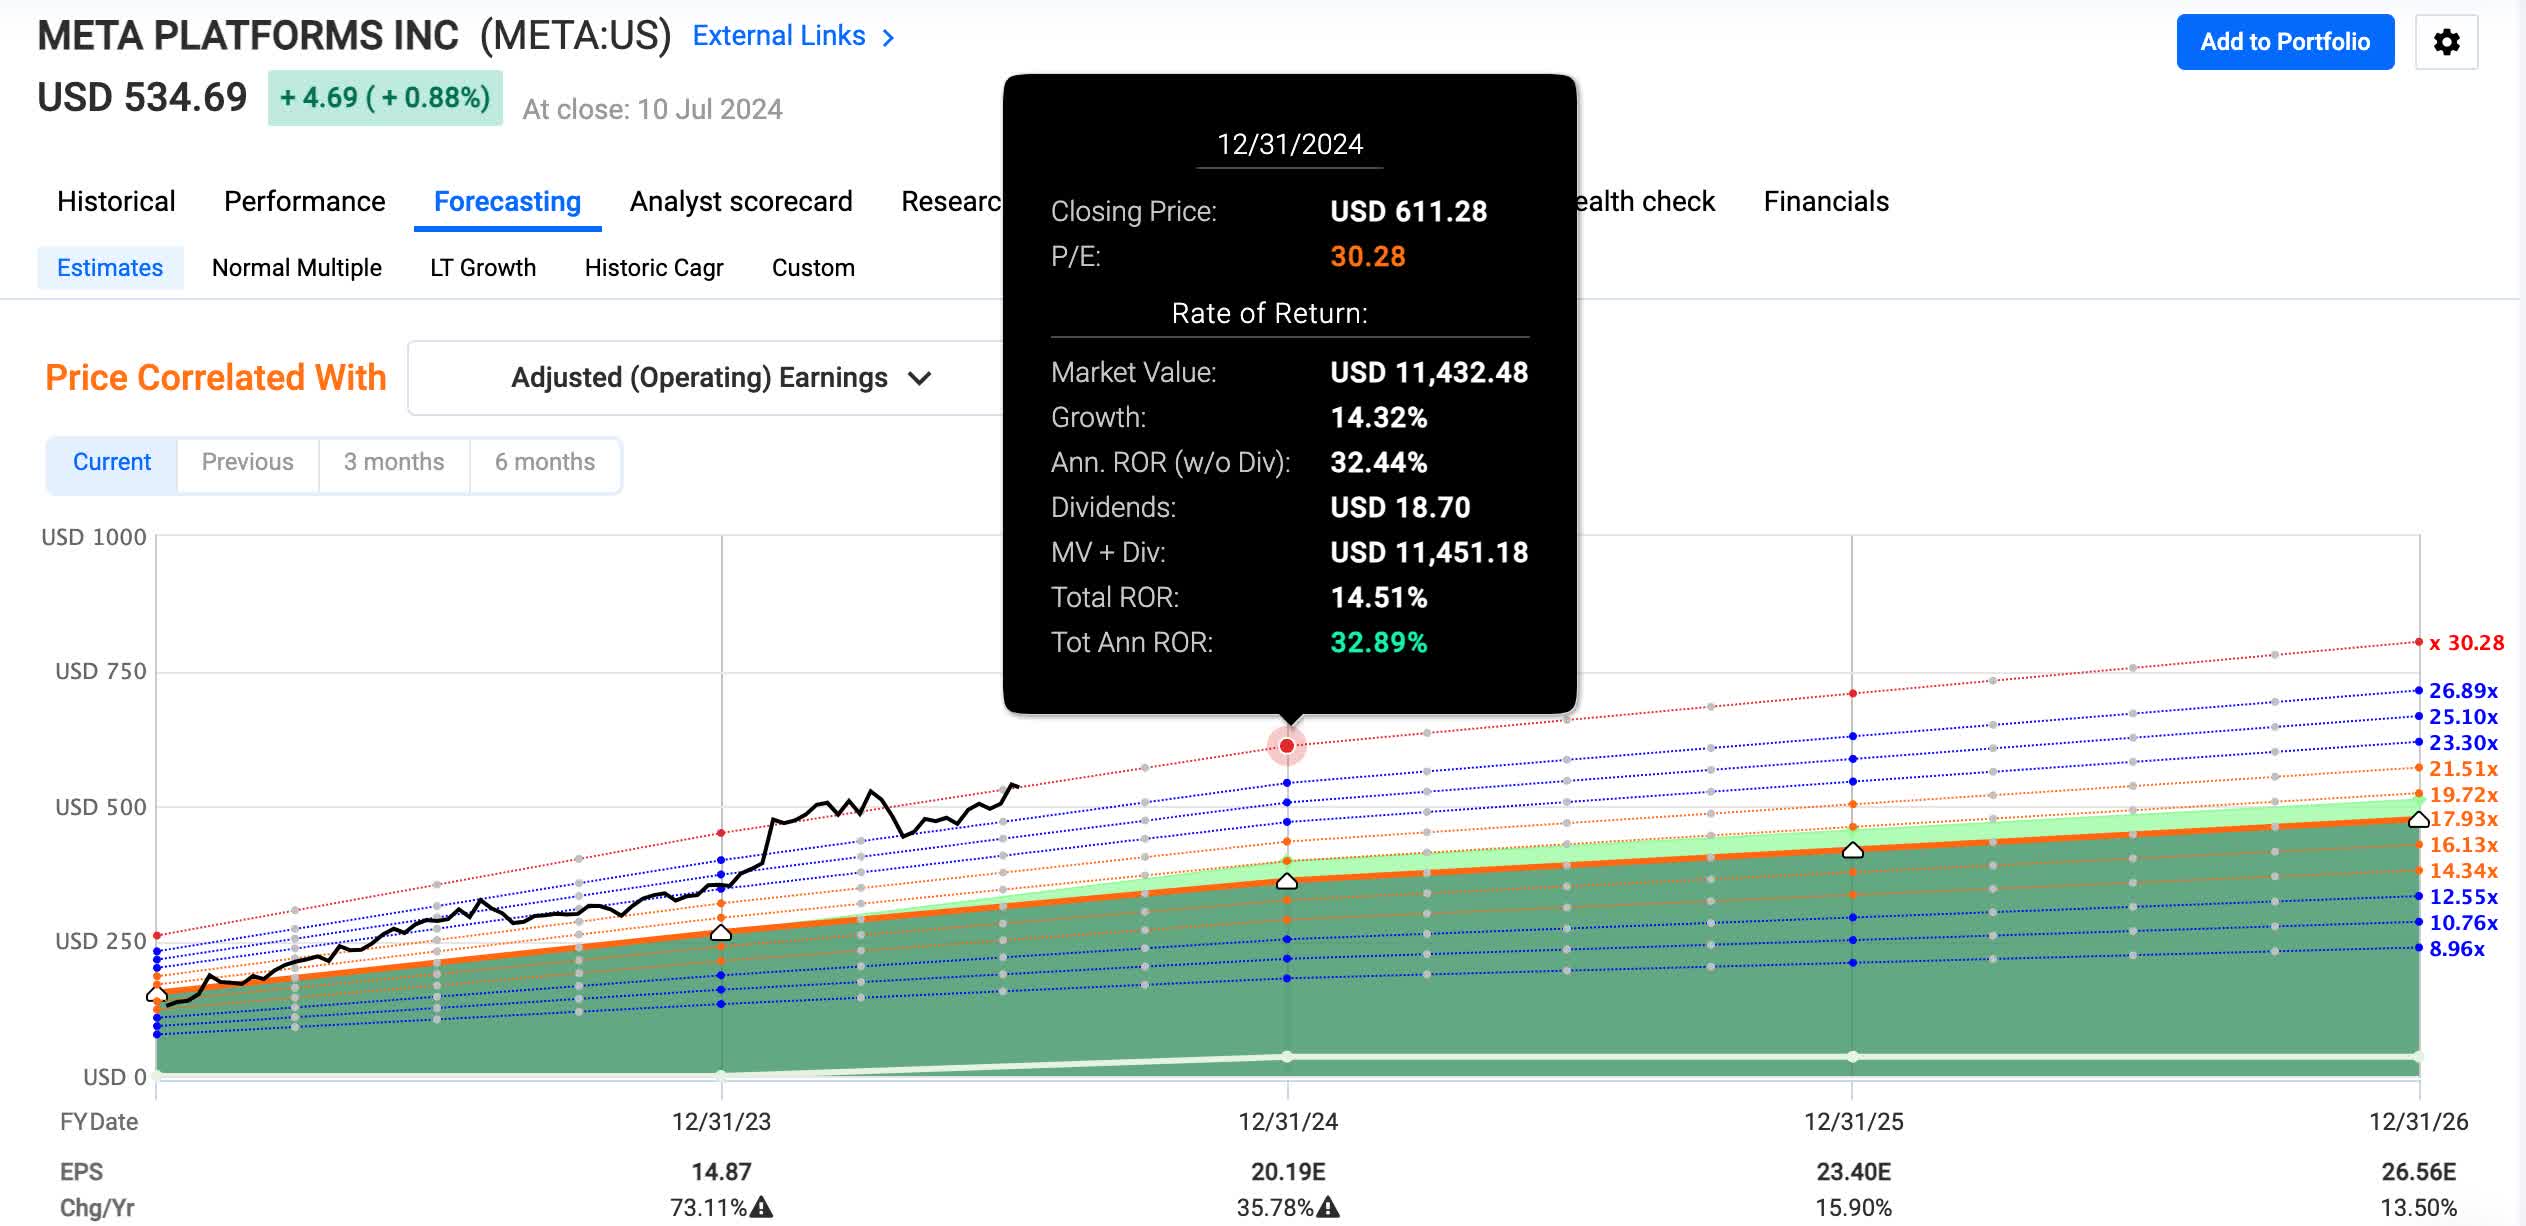Switch to the Financials tab

(1826, 202)
